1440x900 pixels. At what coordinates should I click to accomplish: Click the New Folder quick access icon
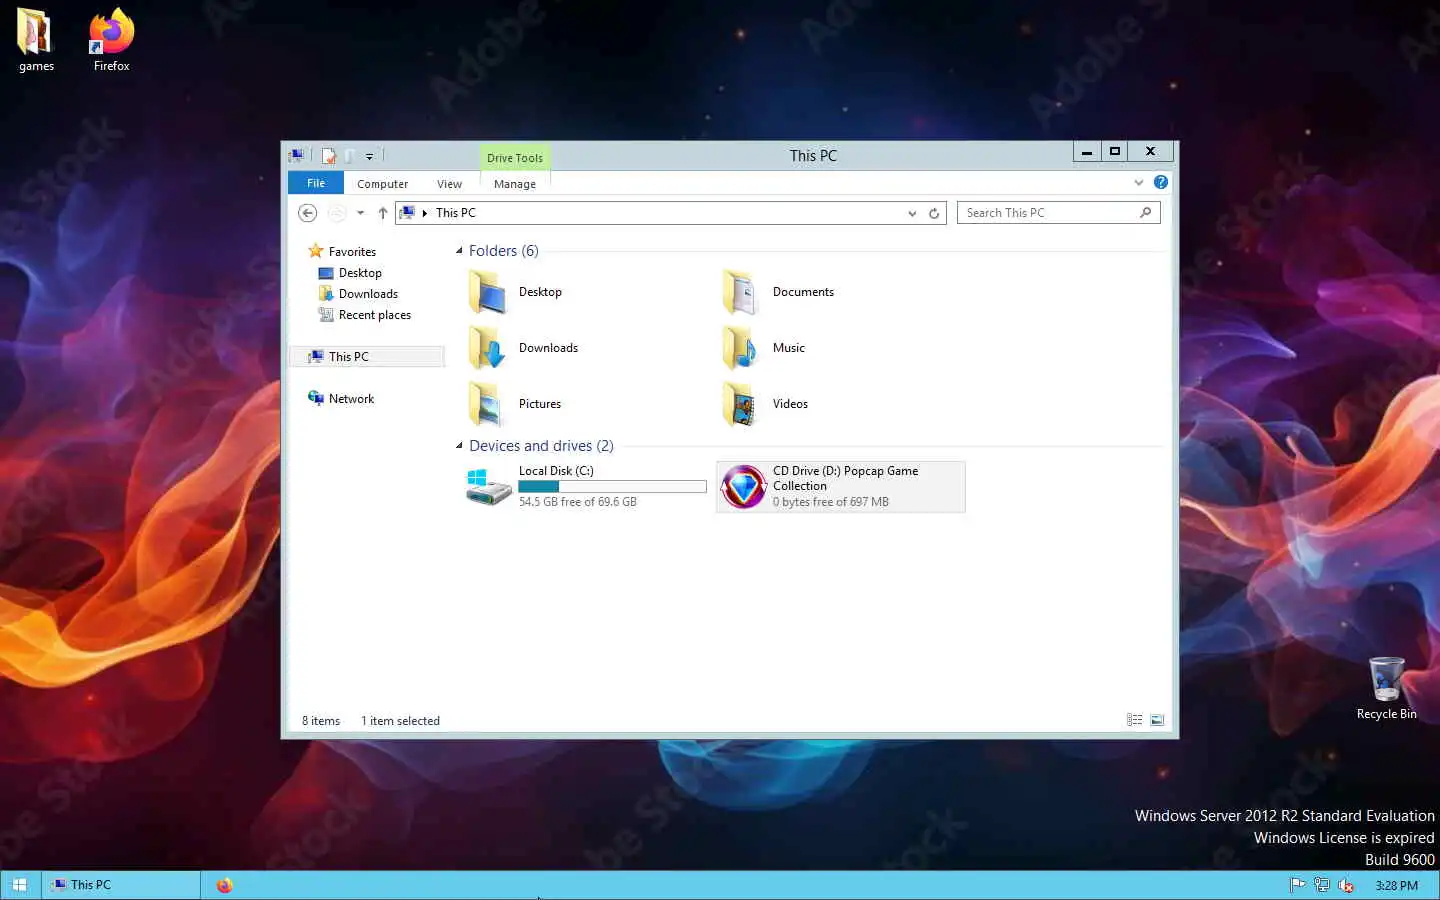[x=349, y=156]
